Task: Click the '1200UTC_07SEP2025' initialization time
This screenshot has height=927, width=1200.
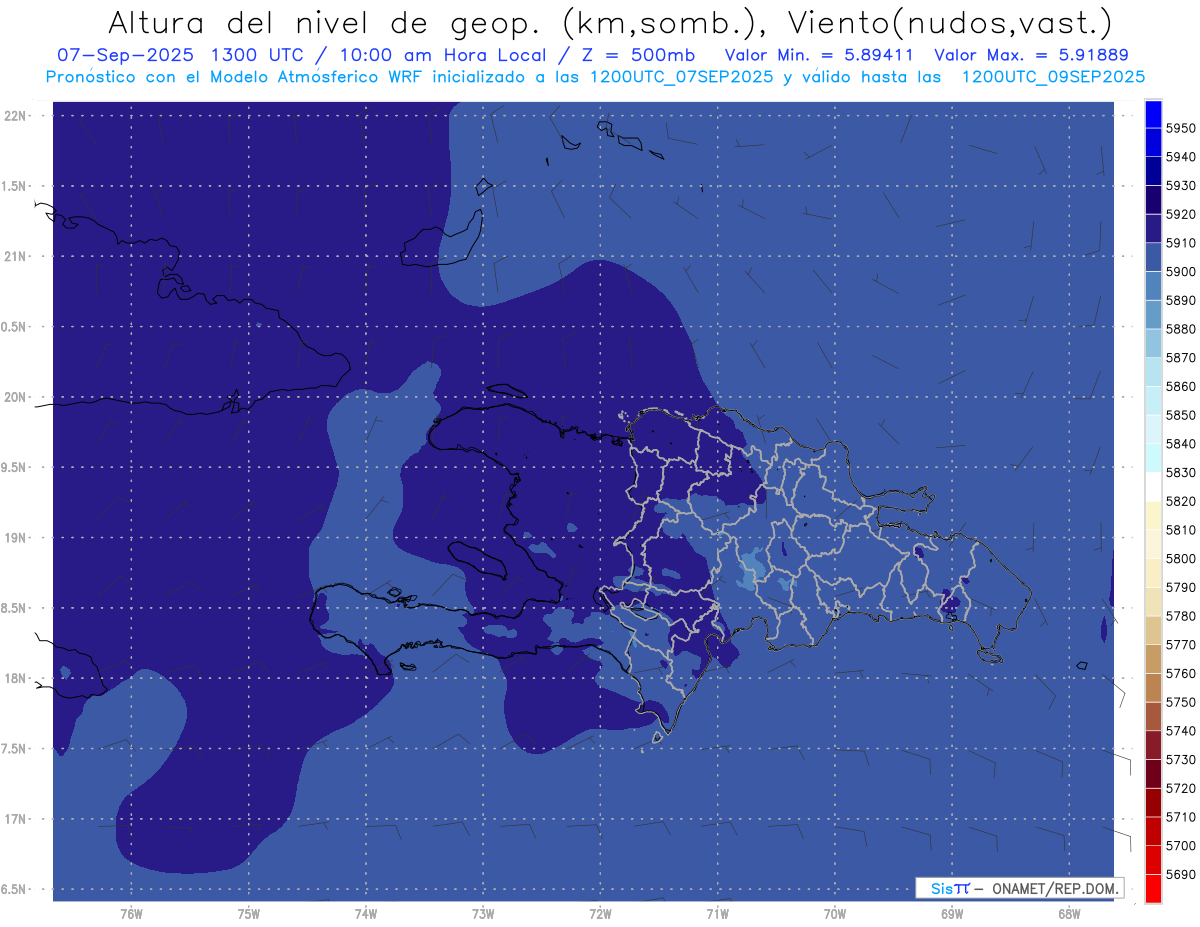Action: pyautogui.click(x=681, y=76)
